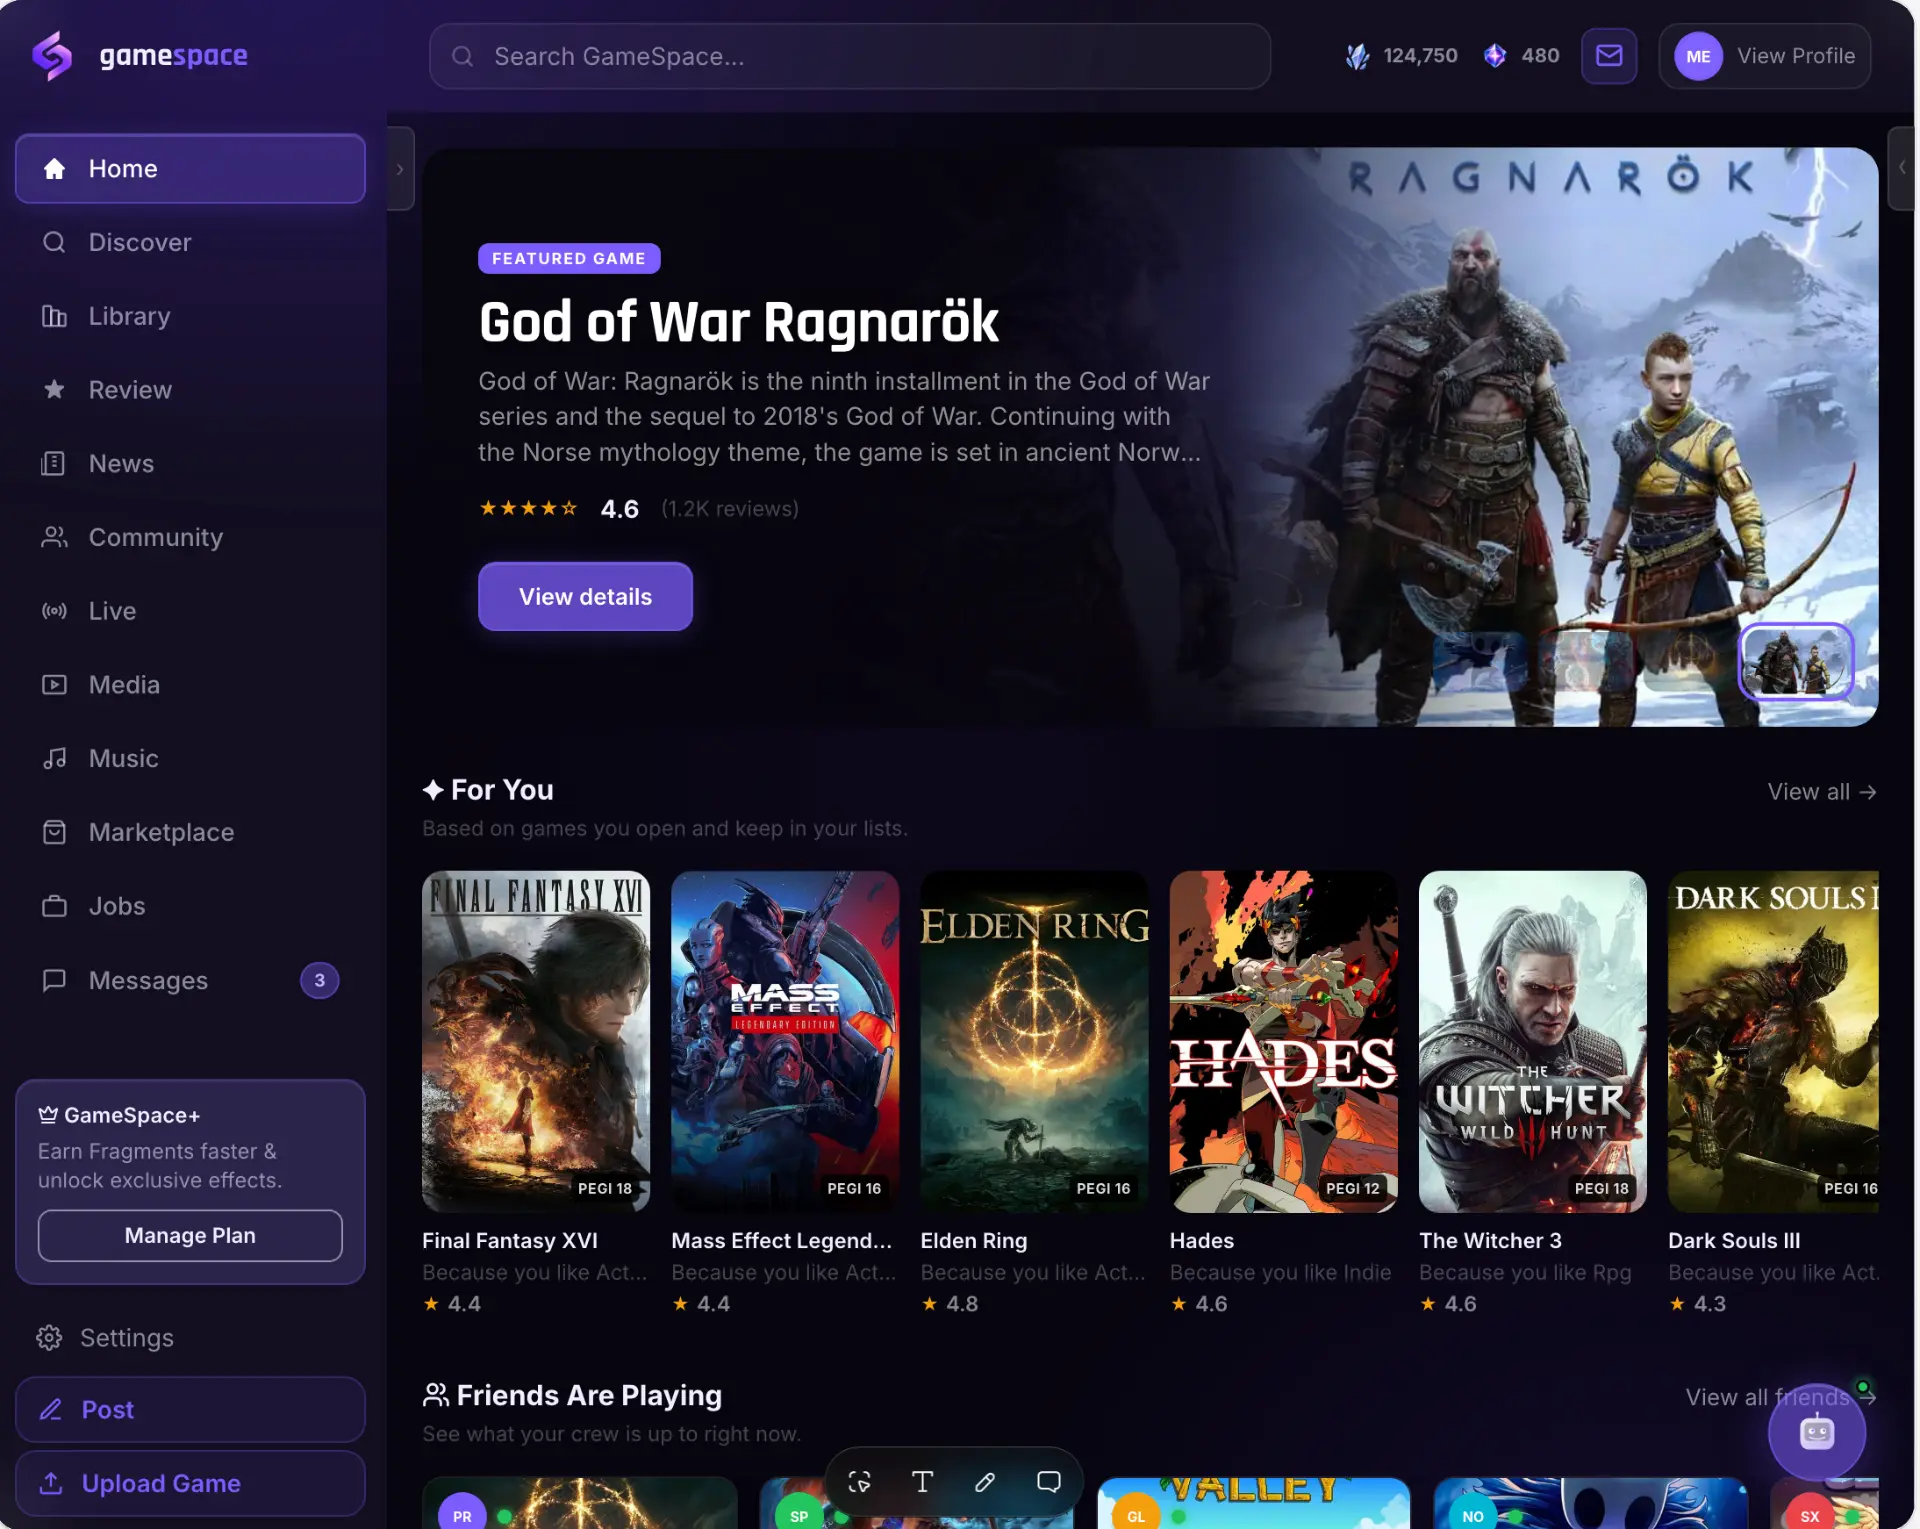The height and width of the screenshot is (1529, 1920).
Task: Open the Review section
Action: coord(190,390)
